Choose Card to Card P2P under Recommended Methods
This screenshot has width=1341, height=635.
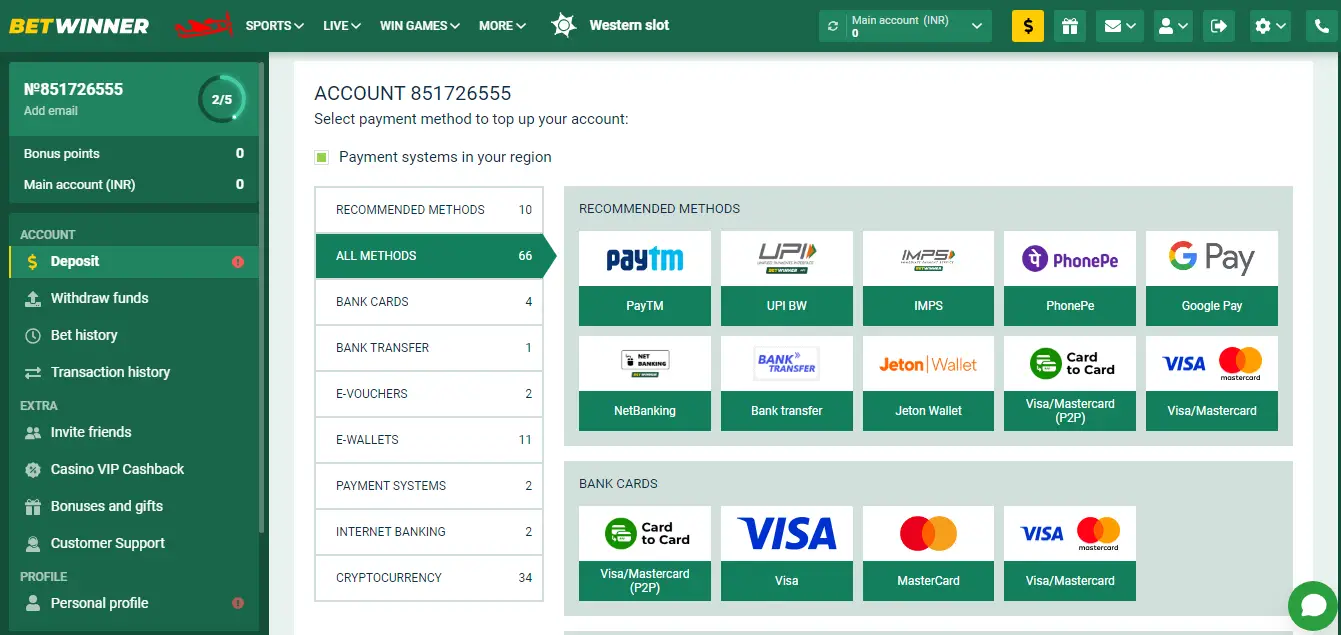(x=1070, y=383)
